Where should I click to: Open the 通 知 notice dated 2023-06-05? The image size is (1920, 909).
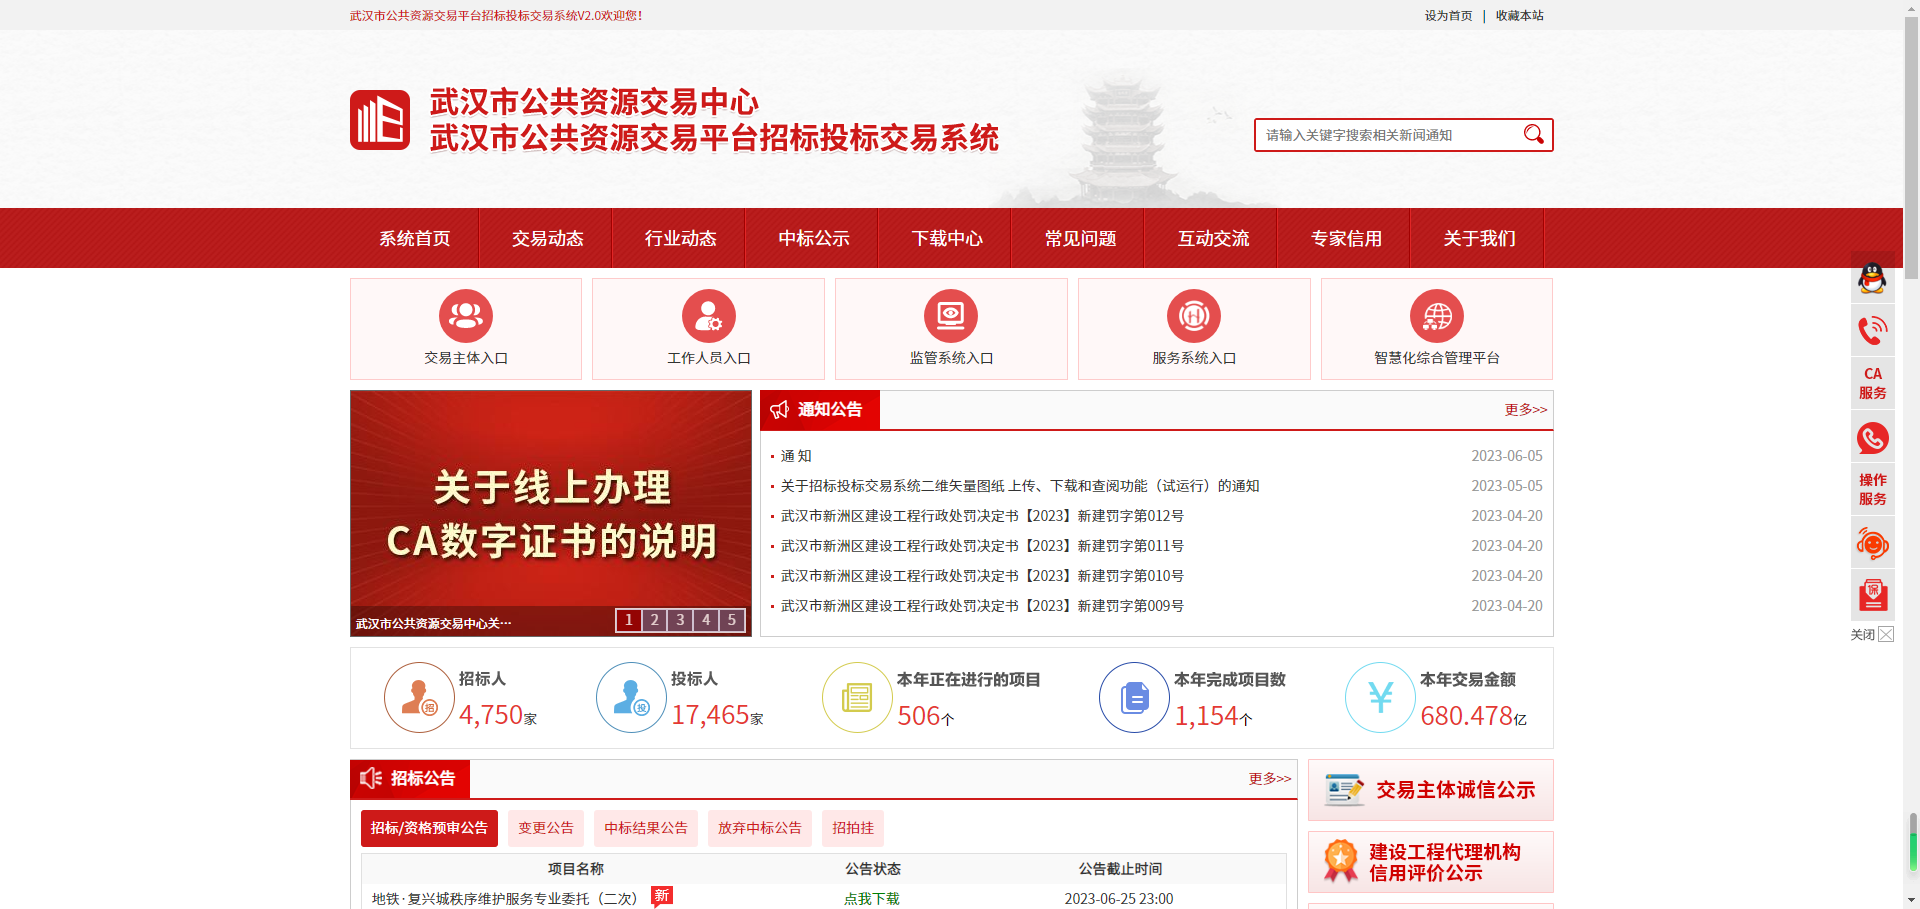tap(796, 456)
